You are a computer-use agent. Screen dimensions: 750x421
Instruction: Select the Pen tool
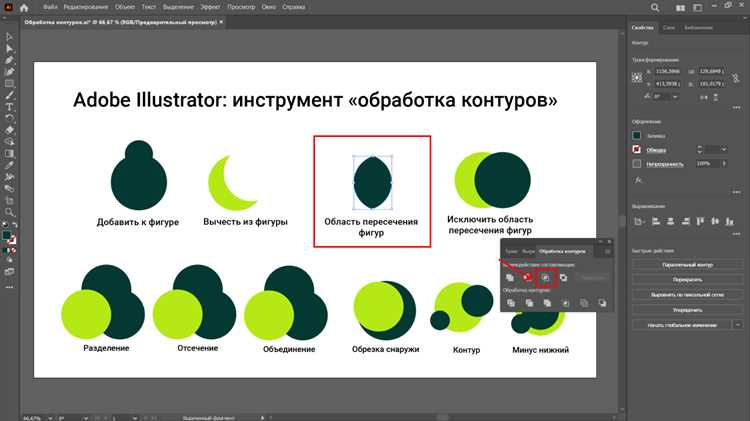9,60
